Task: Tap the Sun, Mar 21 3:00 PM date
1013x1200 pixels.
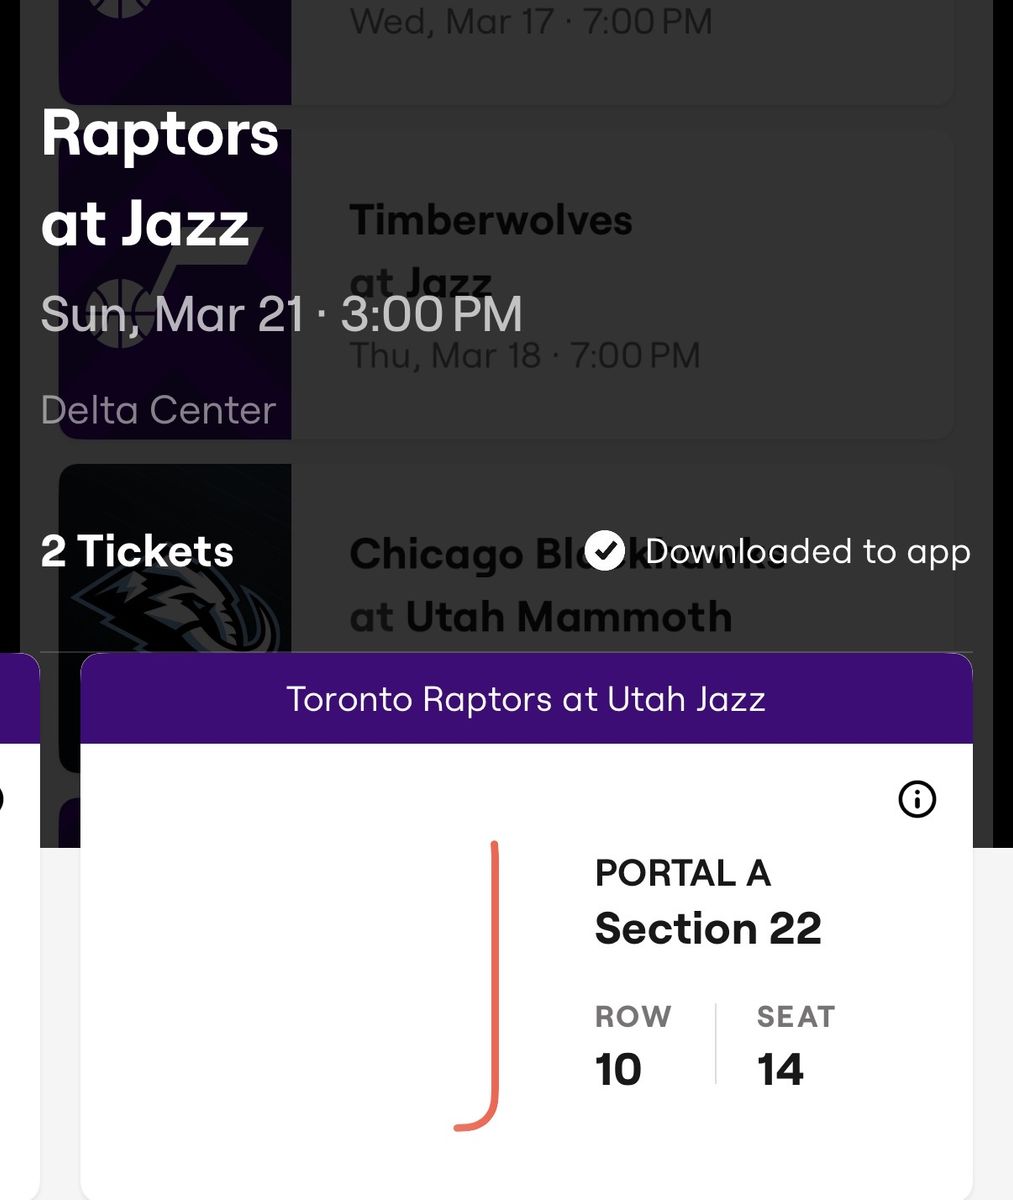Action: click(281, 314)
